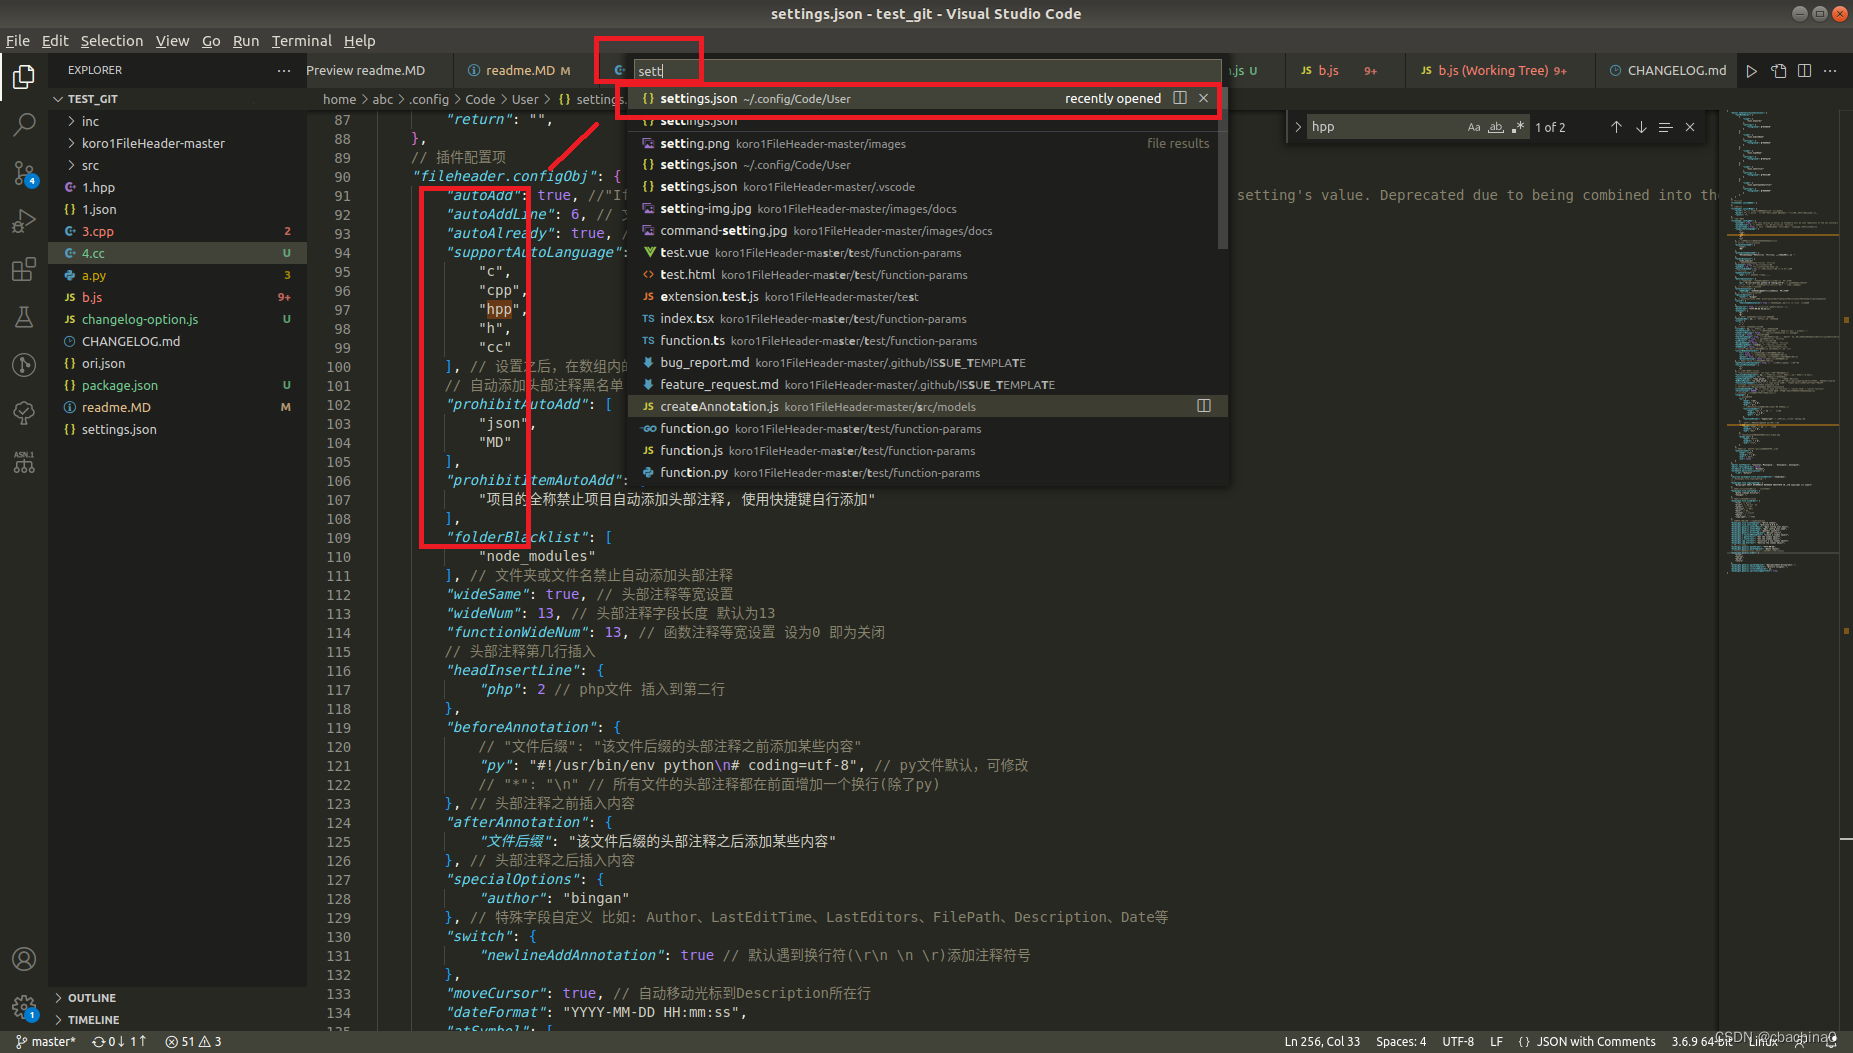1853x1053 pixels.
Task: Expand the replace field in find widget
Action: click(x=1298, y=127)
